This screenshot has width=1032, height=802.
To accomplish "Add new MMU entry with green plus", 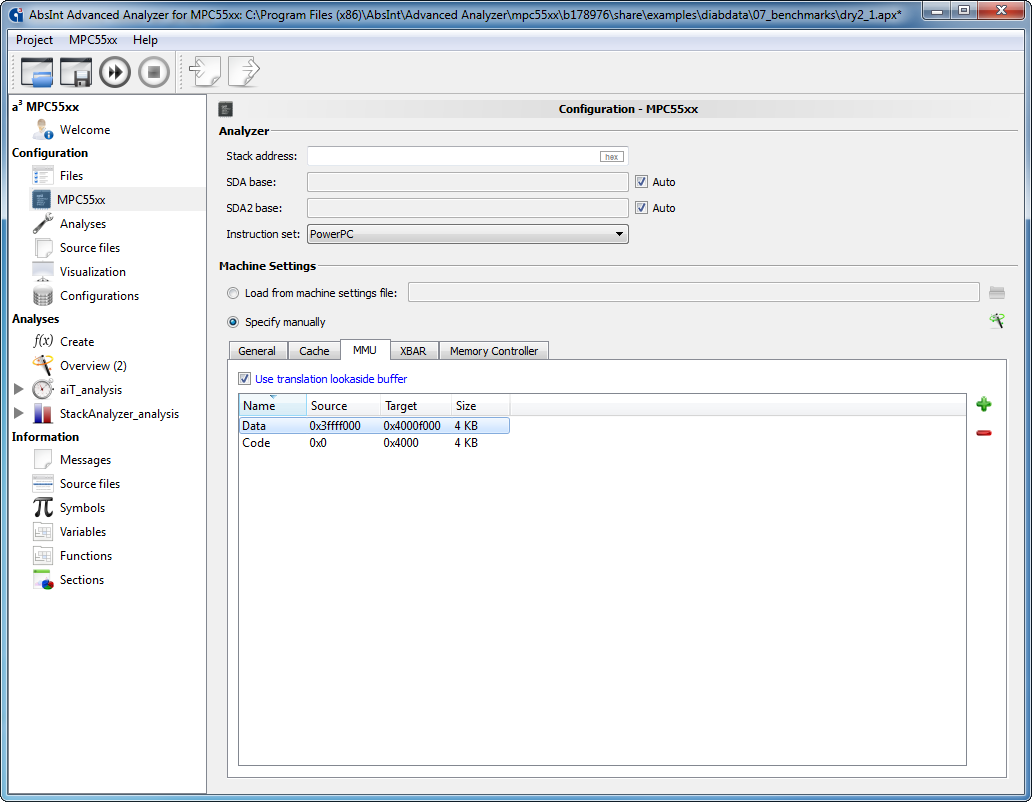I will pos(983,404).
